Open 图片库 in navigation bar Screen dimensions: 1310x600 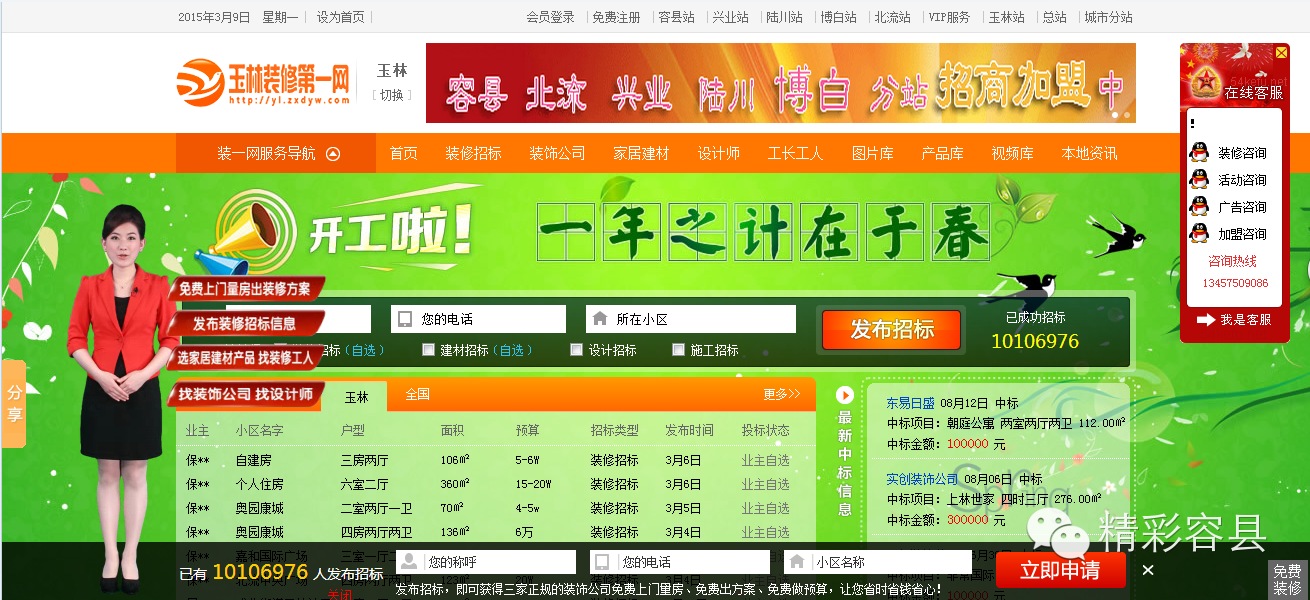tap(872, 154)
